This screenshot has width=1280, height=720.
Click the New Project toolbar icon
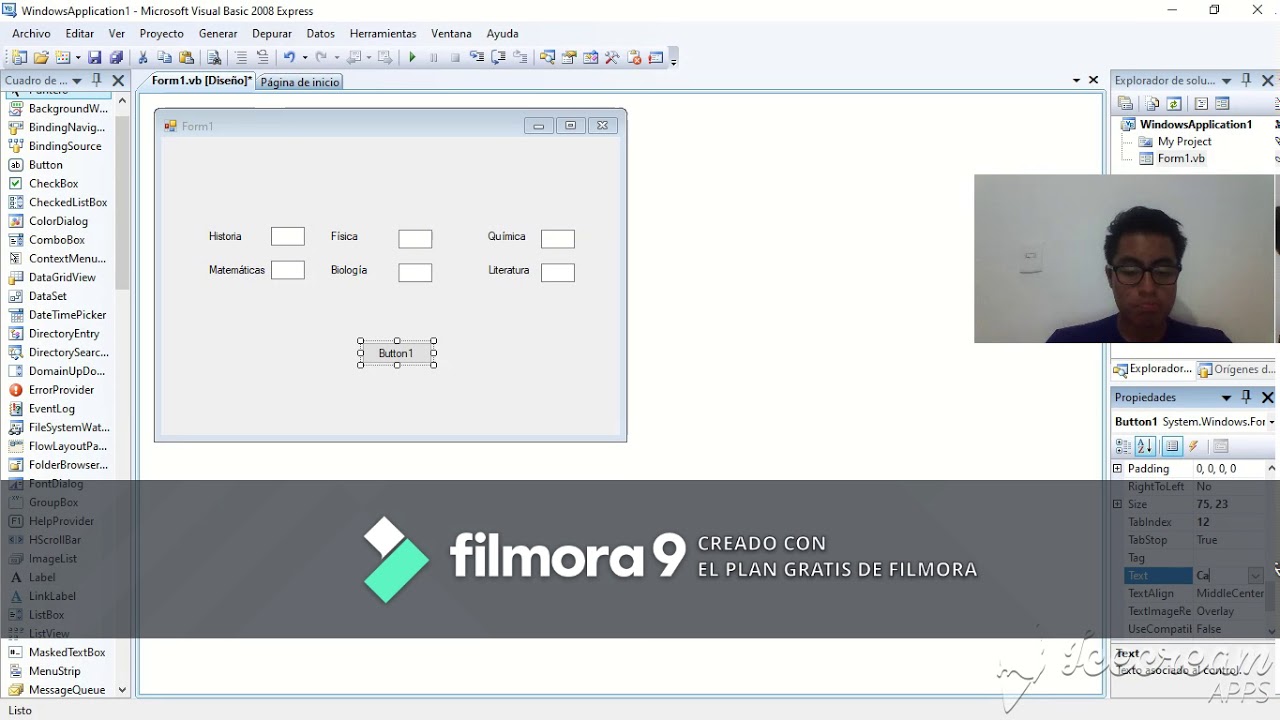(19, 58)
